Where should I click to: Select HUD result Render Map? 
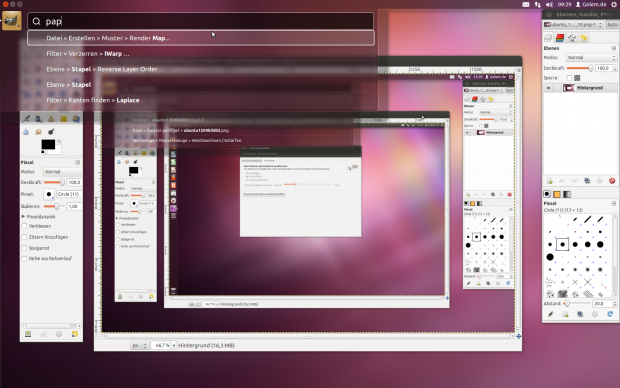[x=201, y=38]
